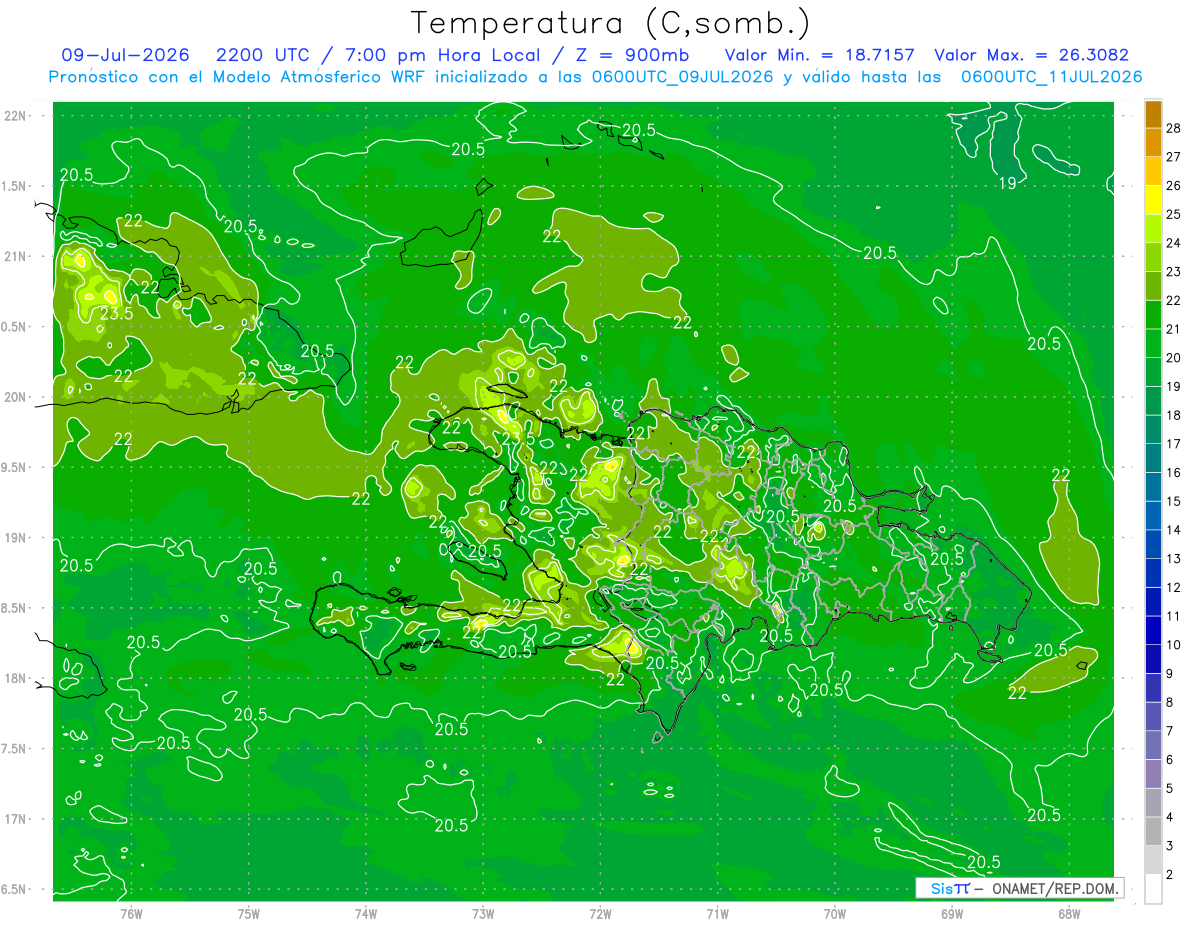Click the "71W" longitude axis label
Image resolution: width=1200 pixels, height=927 pixels.
717,913
